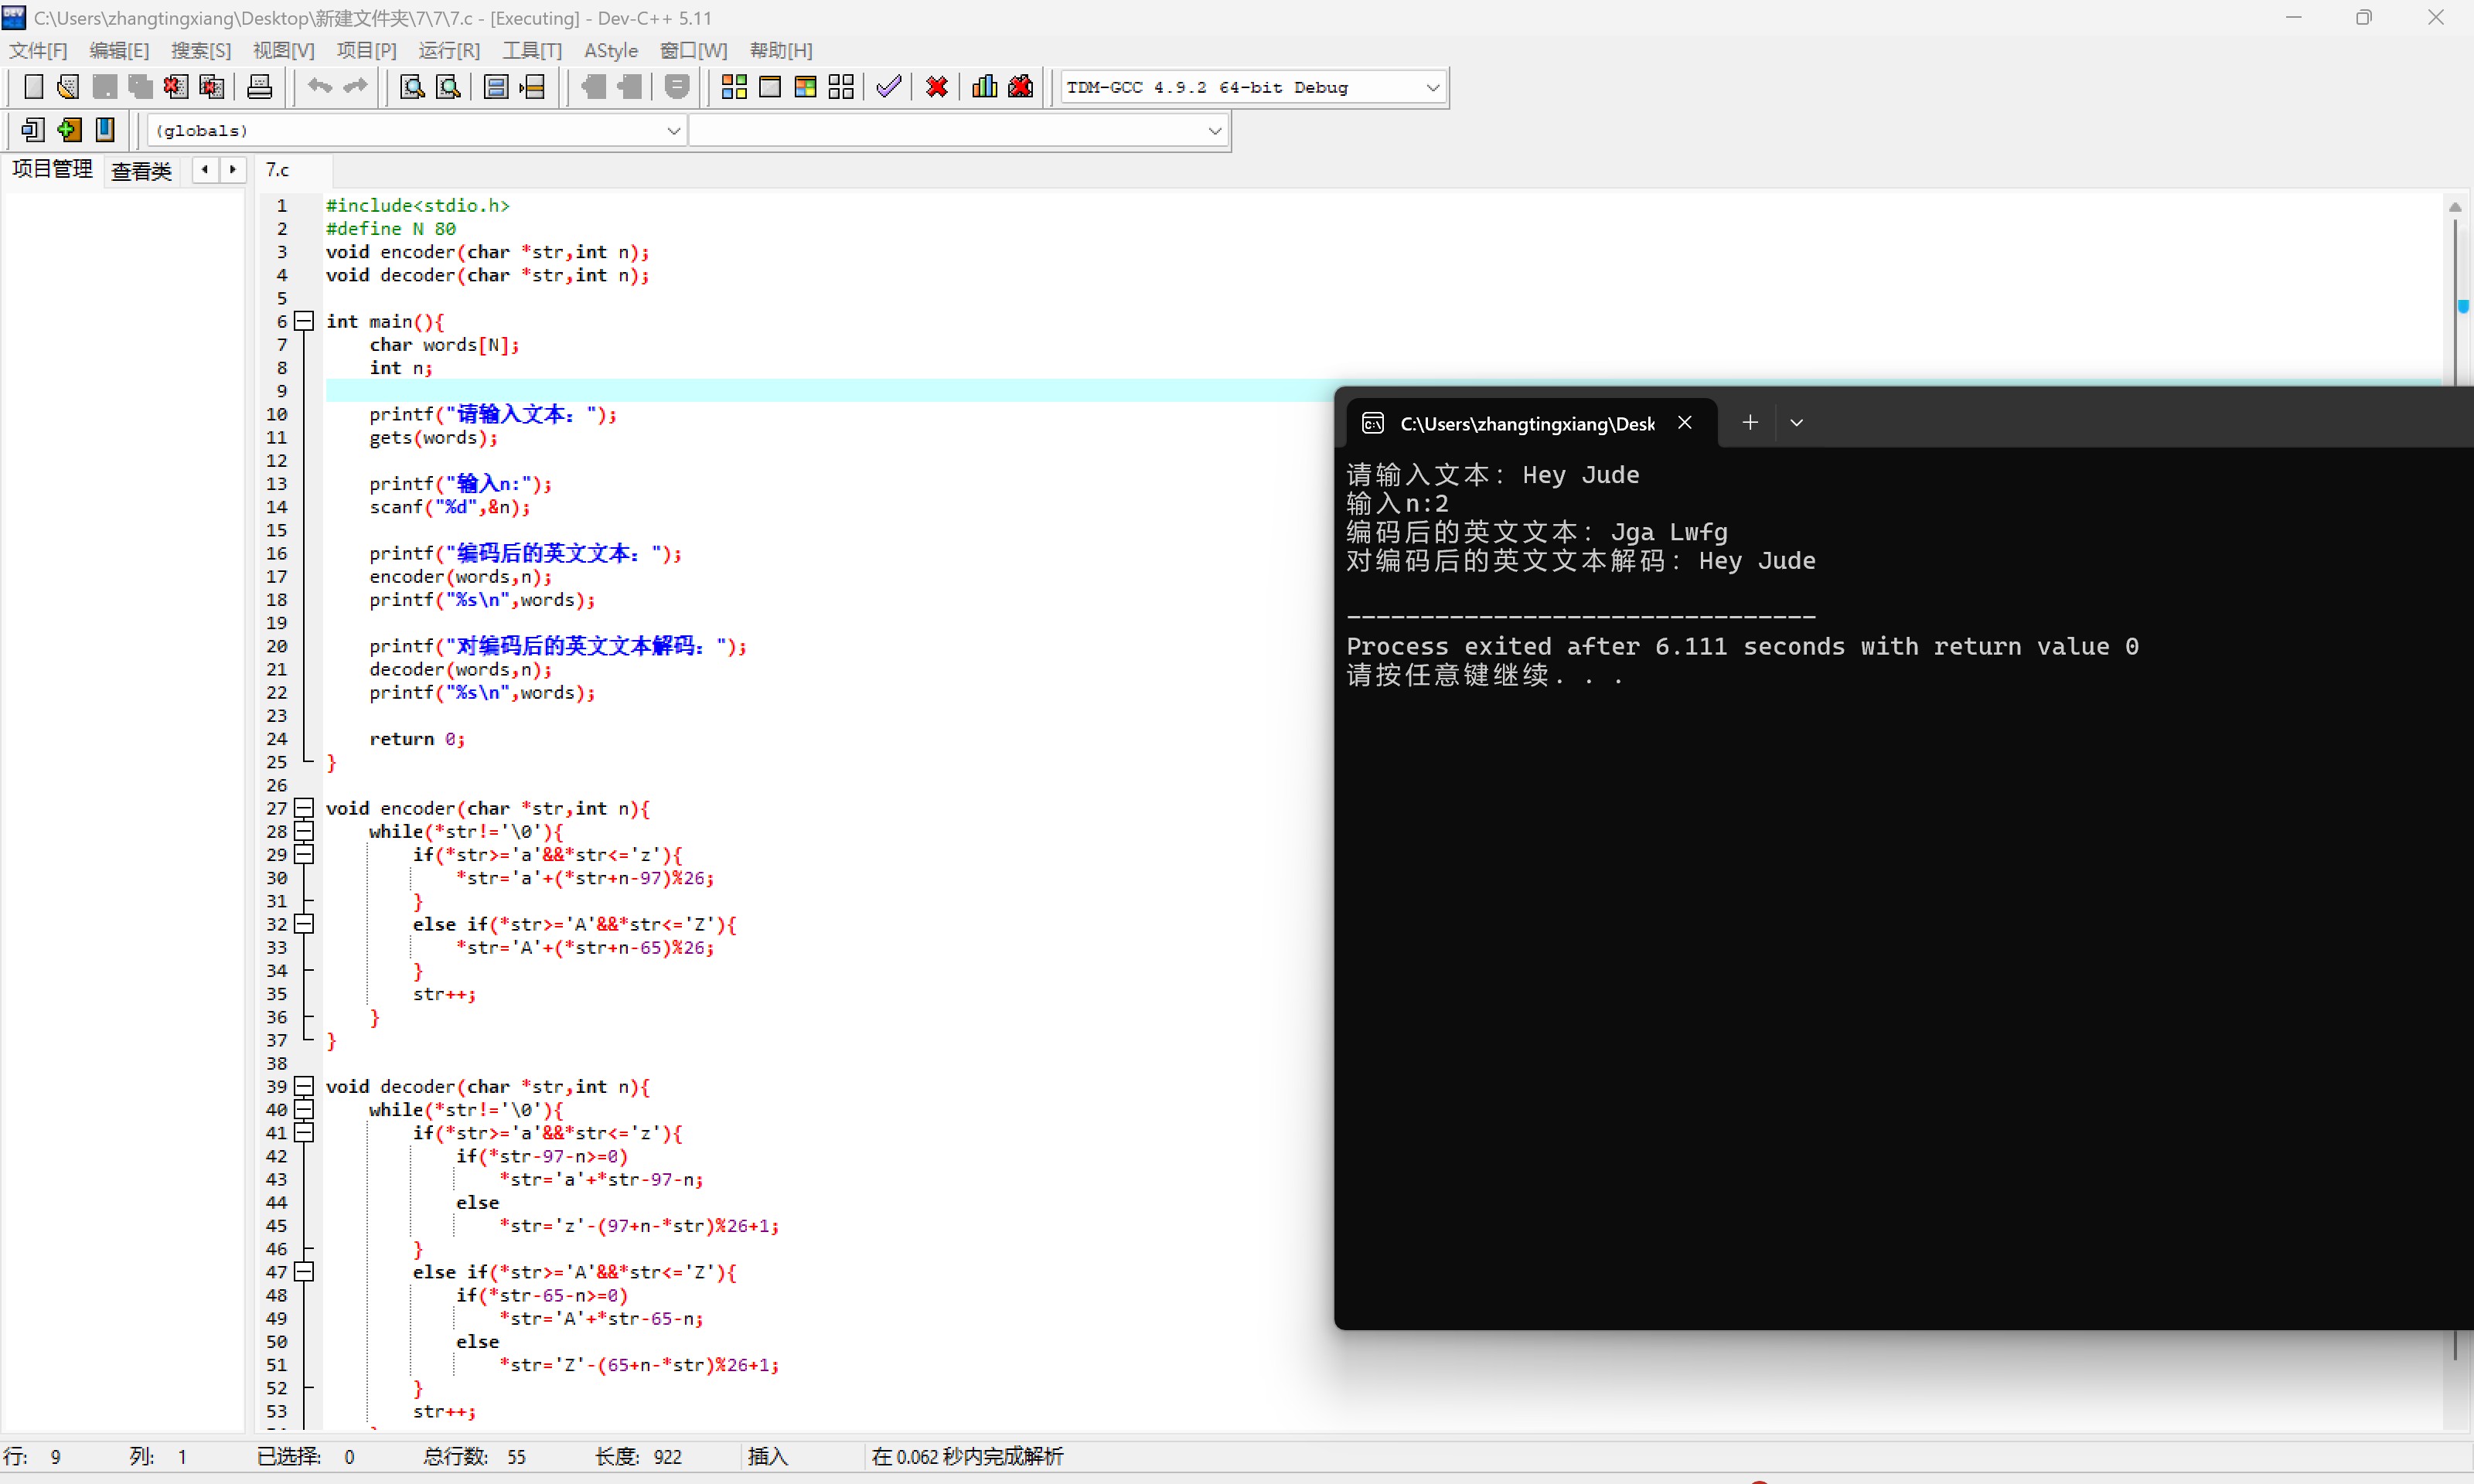This screenshot has width=2474, height=1484.
Task: Click the New file toolbar icon
Action: coord(33,87)
